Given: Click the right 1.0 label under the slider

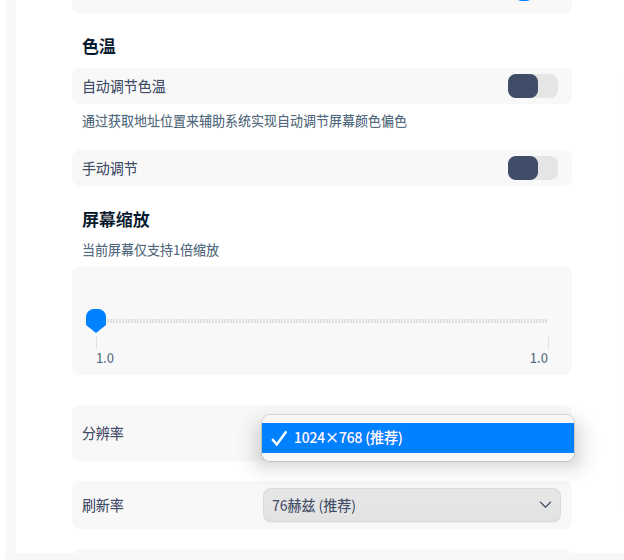Looking at the screenshot, I should click(539, 358).
